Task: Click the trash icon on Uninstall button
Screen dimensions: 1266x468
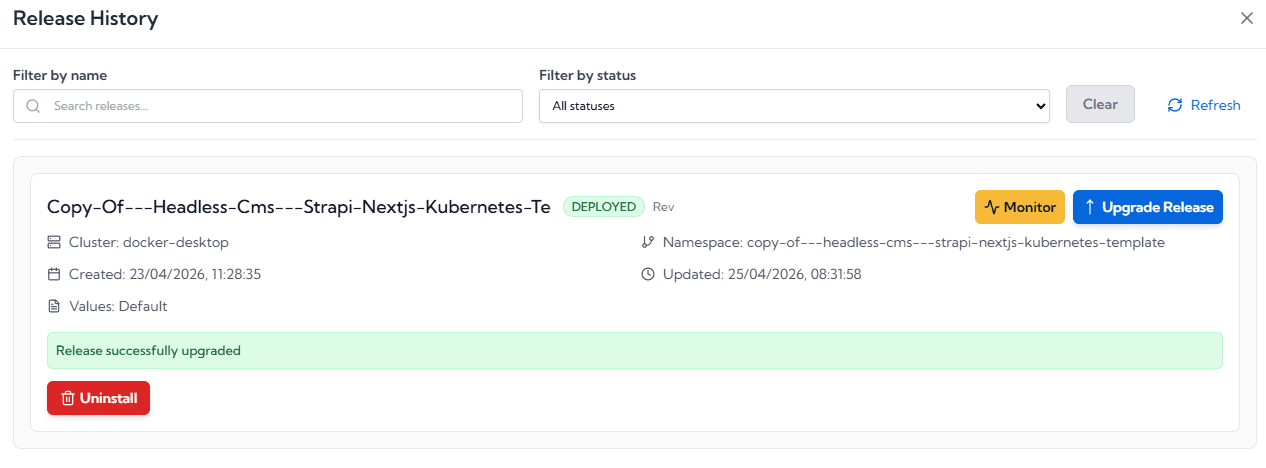Action: point(68,398)
